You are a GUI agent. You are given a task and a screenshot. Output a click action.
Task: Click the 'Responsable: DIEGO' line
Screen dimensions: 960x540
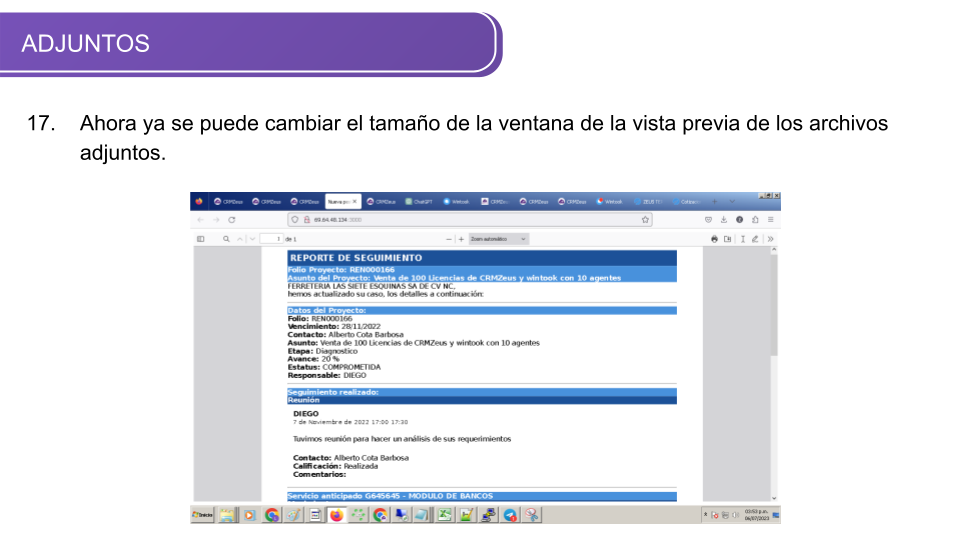(327, 375)
